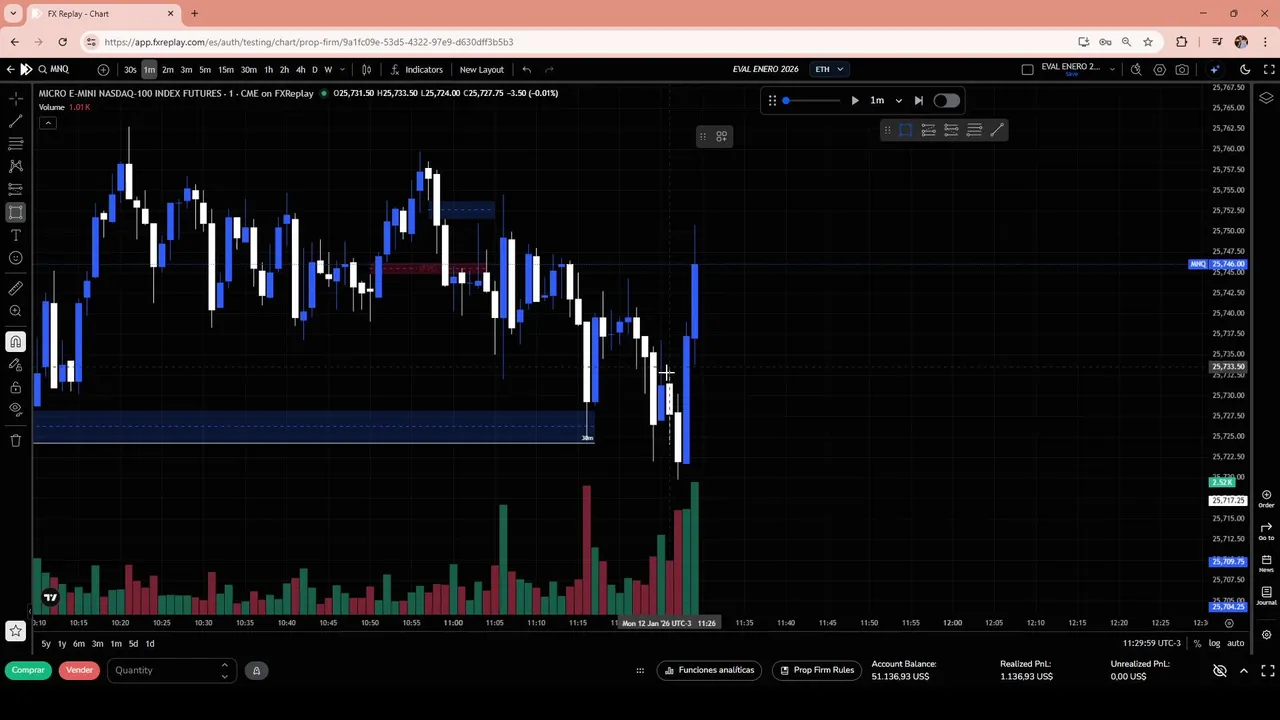Open quick search icon in top toolbar
This screenshot has height=720, width=1280.
(x=1136, y=69)
